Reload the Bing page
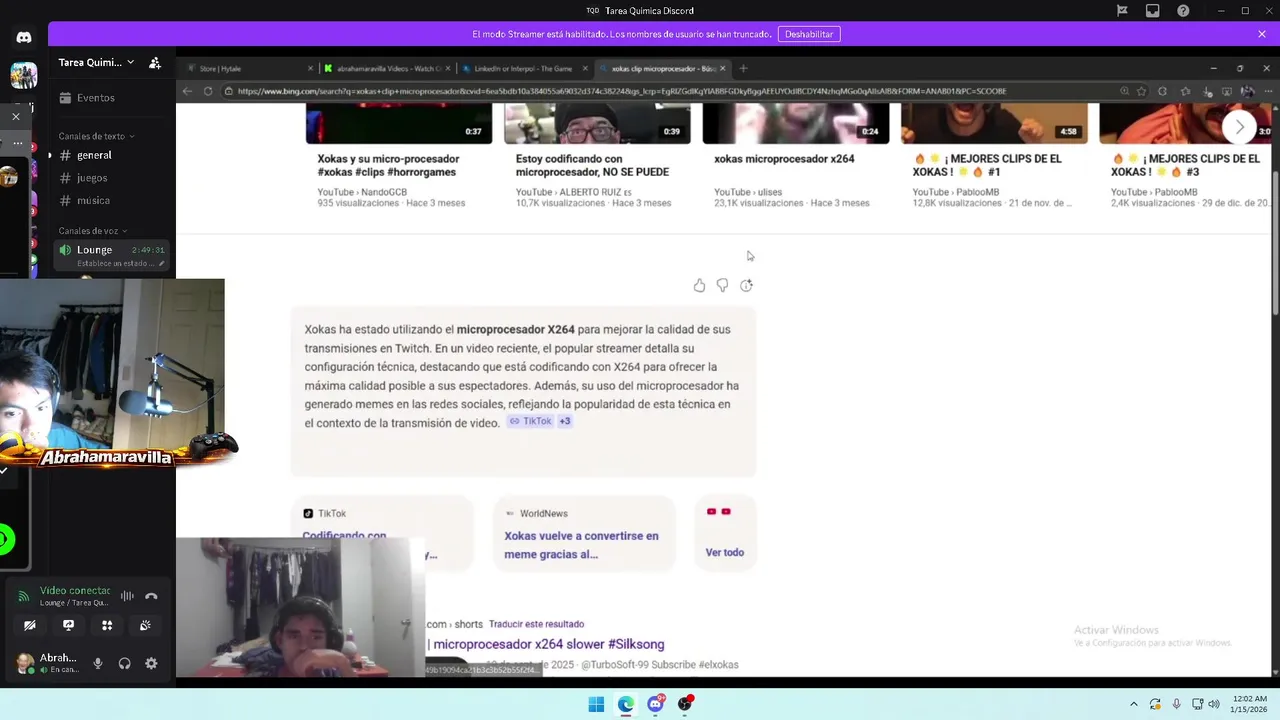 (x=208, y=91)
